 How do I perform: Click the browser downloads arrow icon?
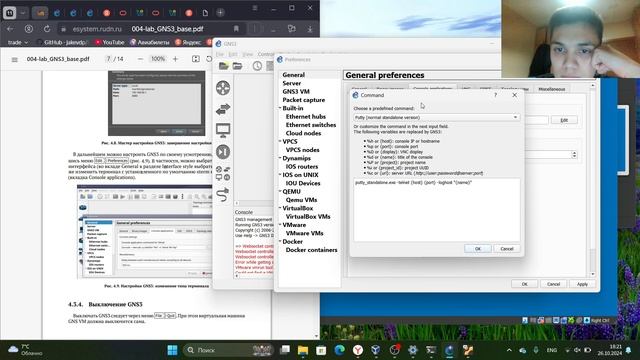coord(310,29)
